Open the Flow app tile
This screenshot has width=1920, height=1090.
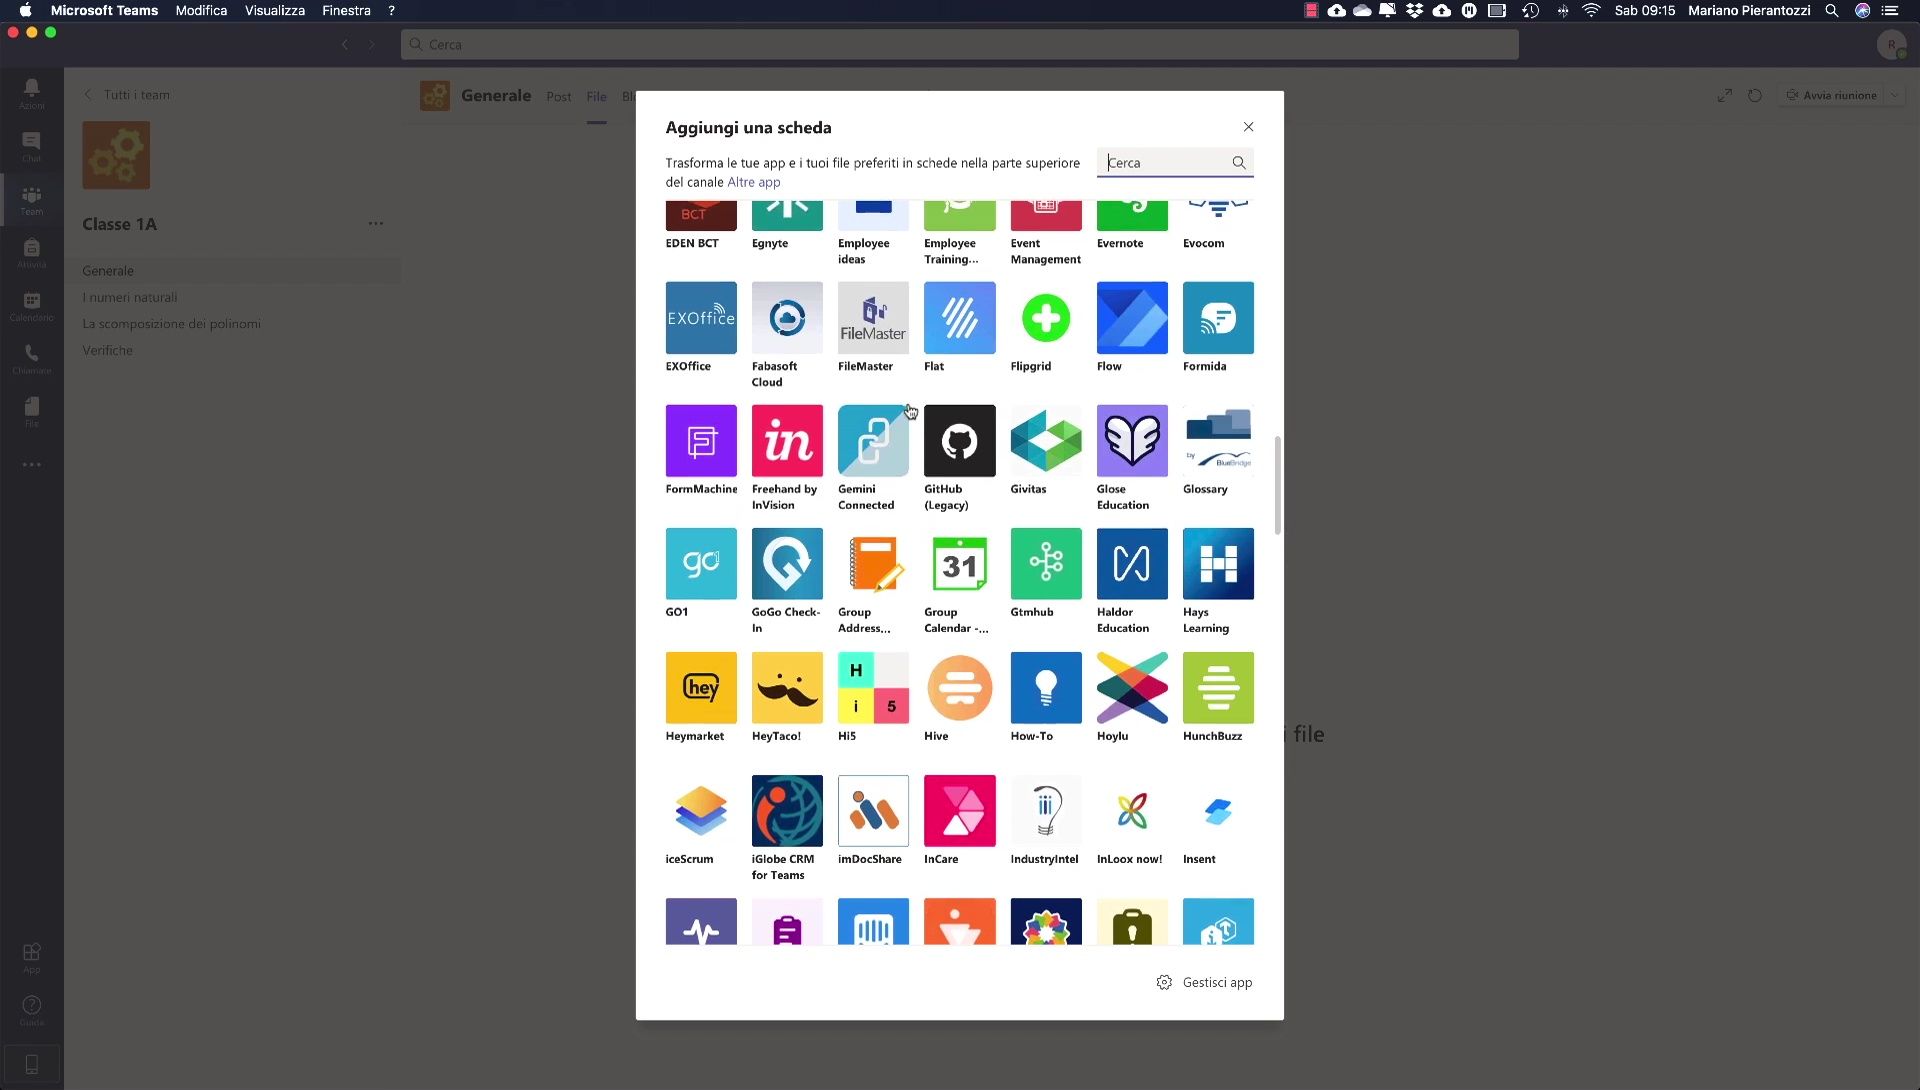tap(1132, 318)
